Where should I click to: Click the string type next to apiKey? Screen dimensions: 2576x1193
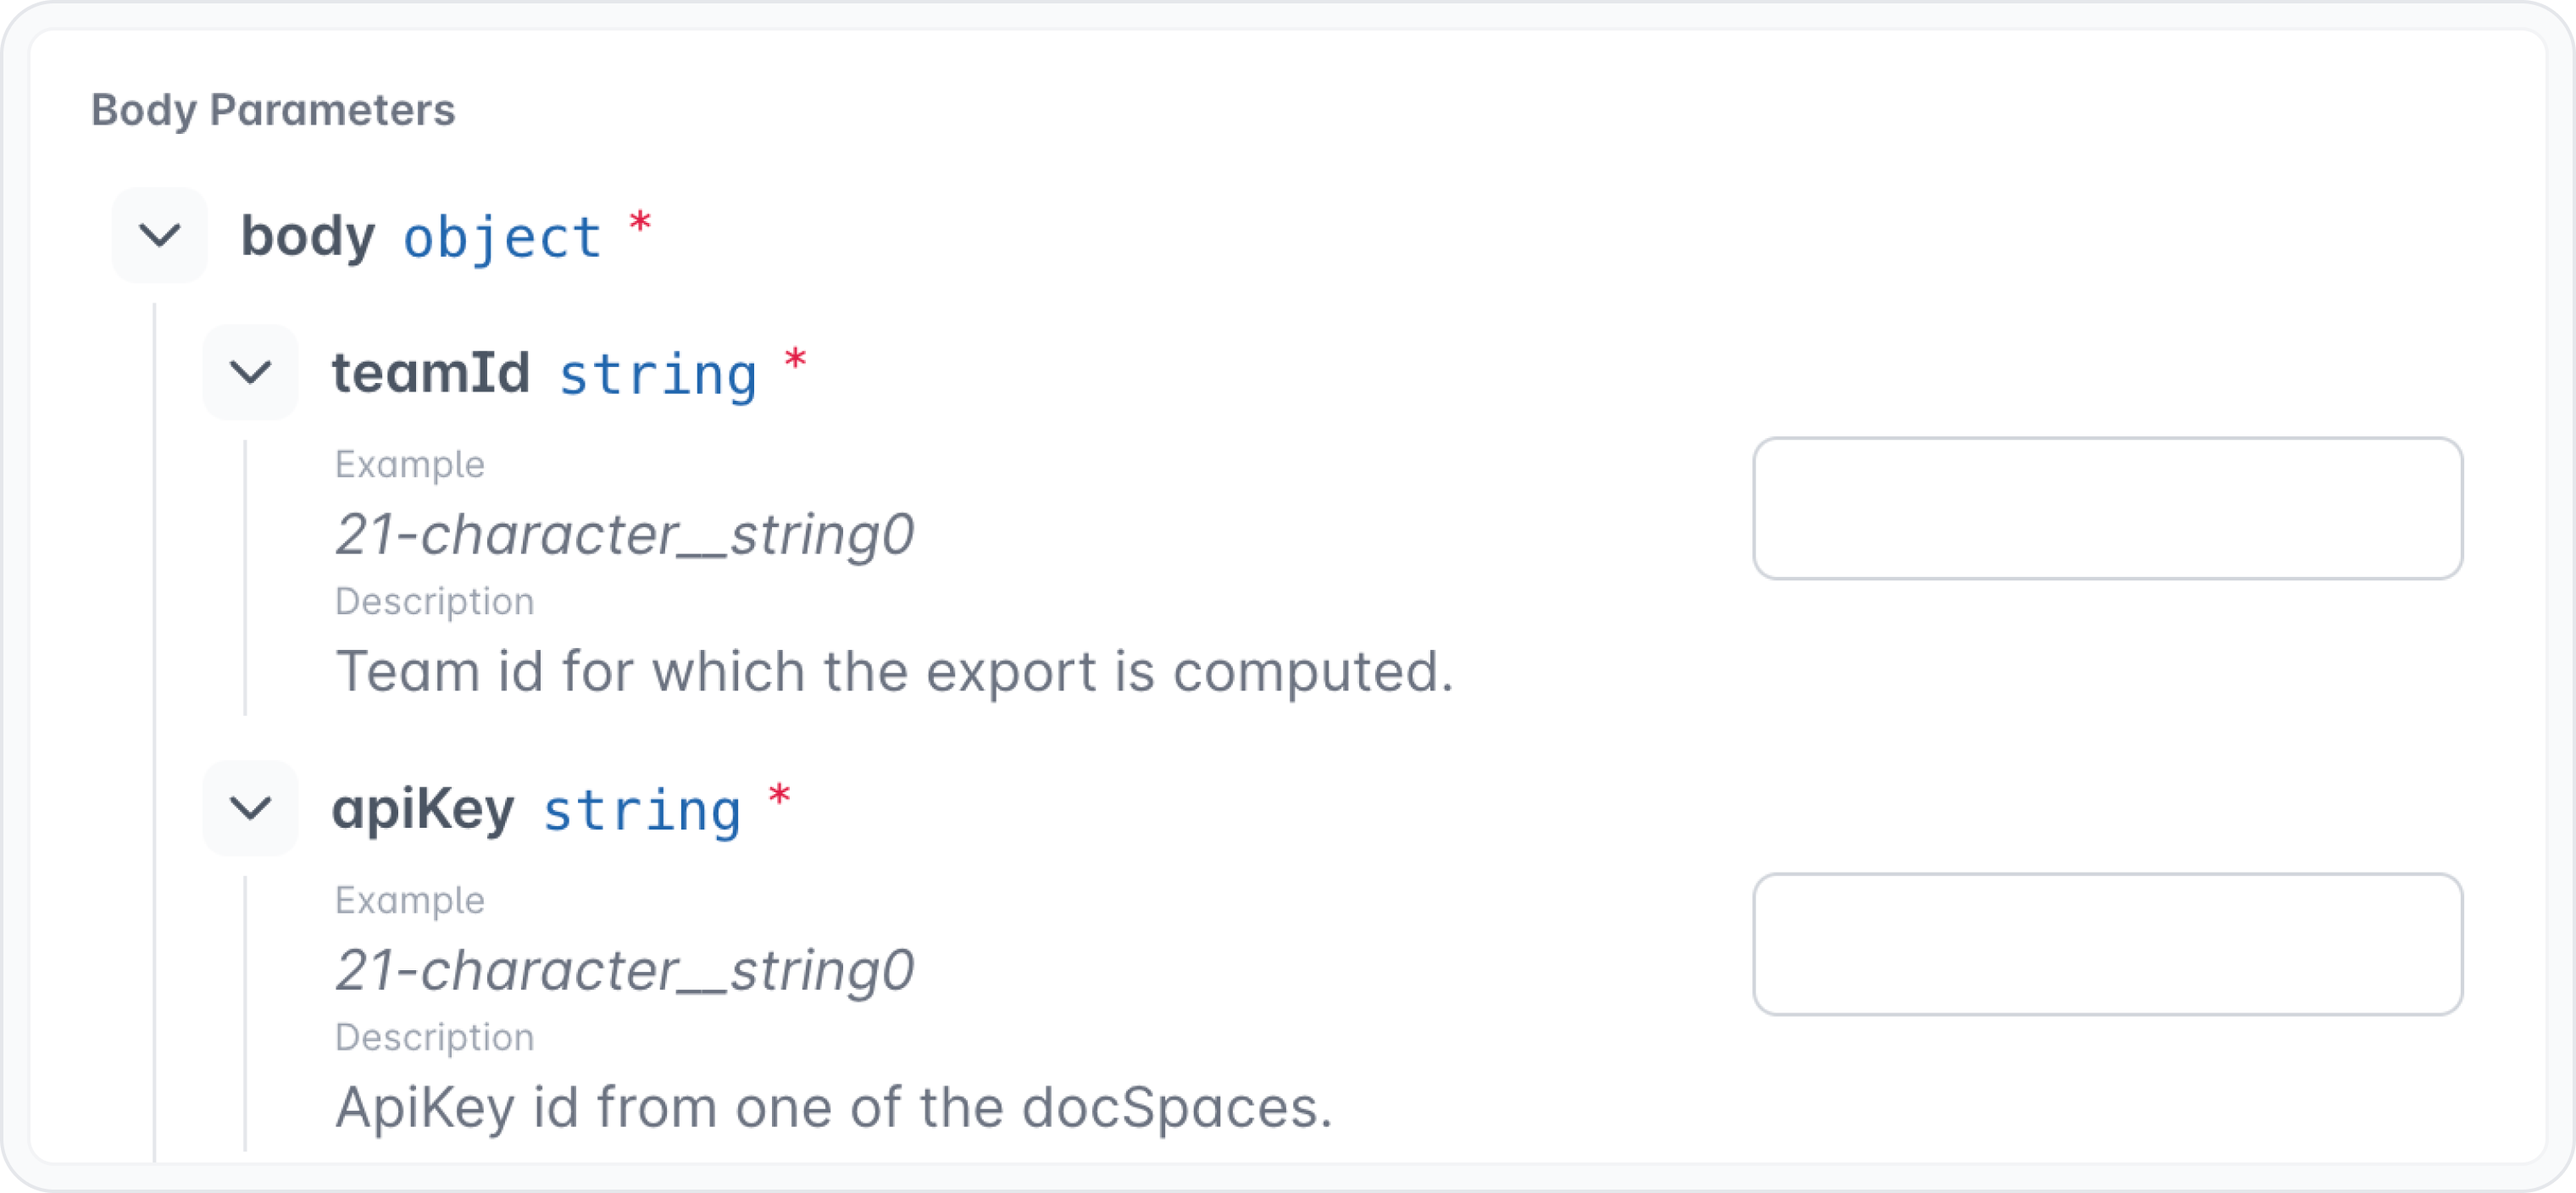point(641,811)
